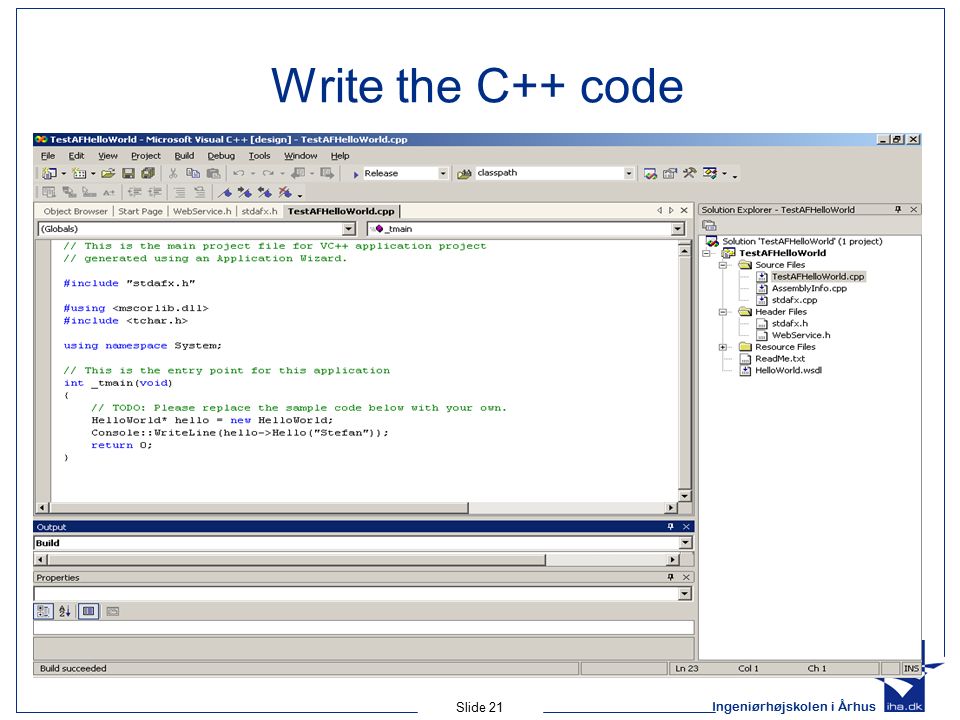Image resolution: width=960 pixels, height=720 pixels.
Task: Collapse the TestAFHelloWorld project node
Action: (706, 253)
